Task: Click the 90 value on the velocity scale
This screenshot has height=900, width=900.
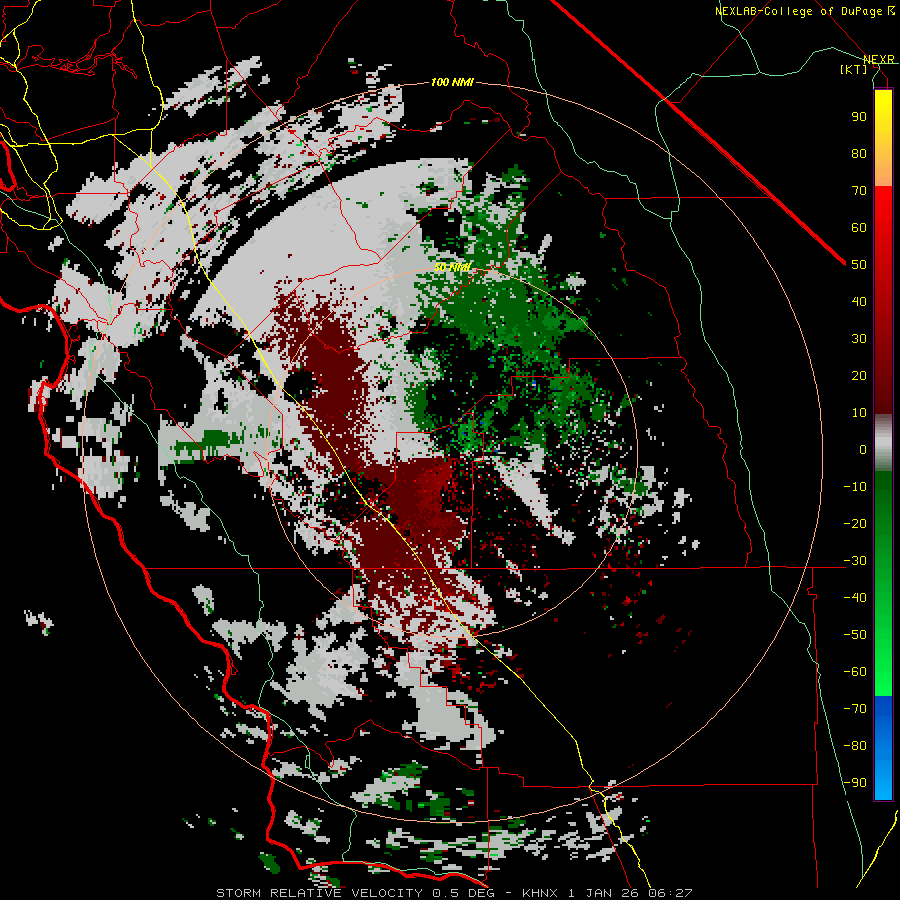Action: pyautogui.click(x=859, y=117)
